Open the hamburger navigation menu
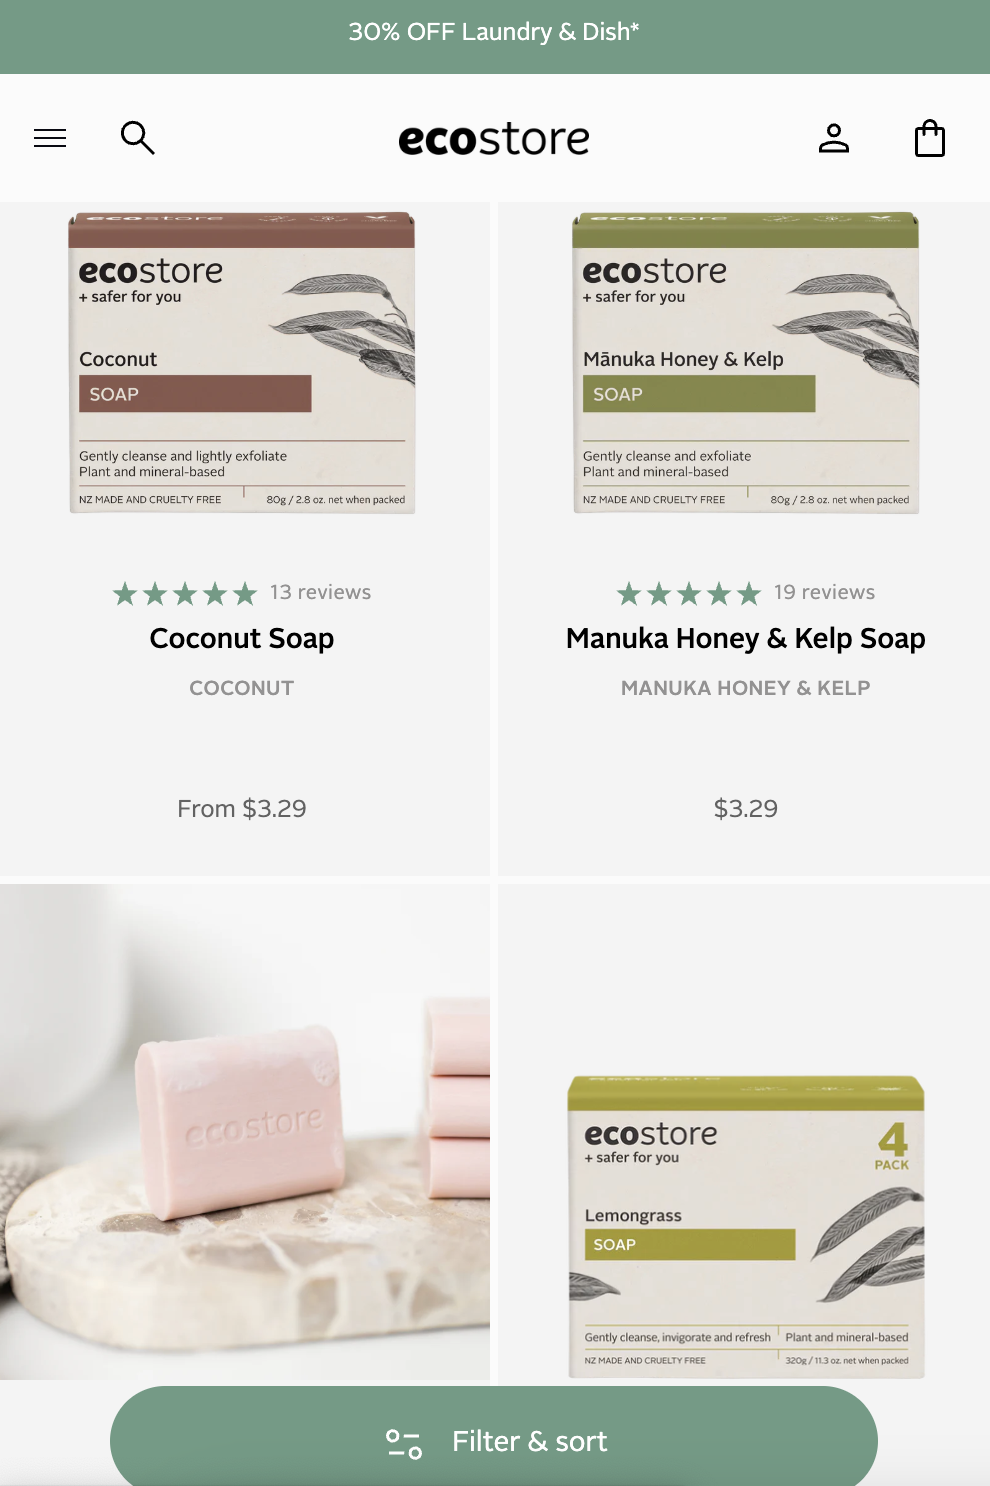The width and height of the screenshot is (990, 1486). [x=50, y=138]
